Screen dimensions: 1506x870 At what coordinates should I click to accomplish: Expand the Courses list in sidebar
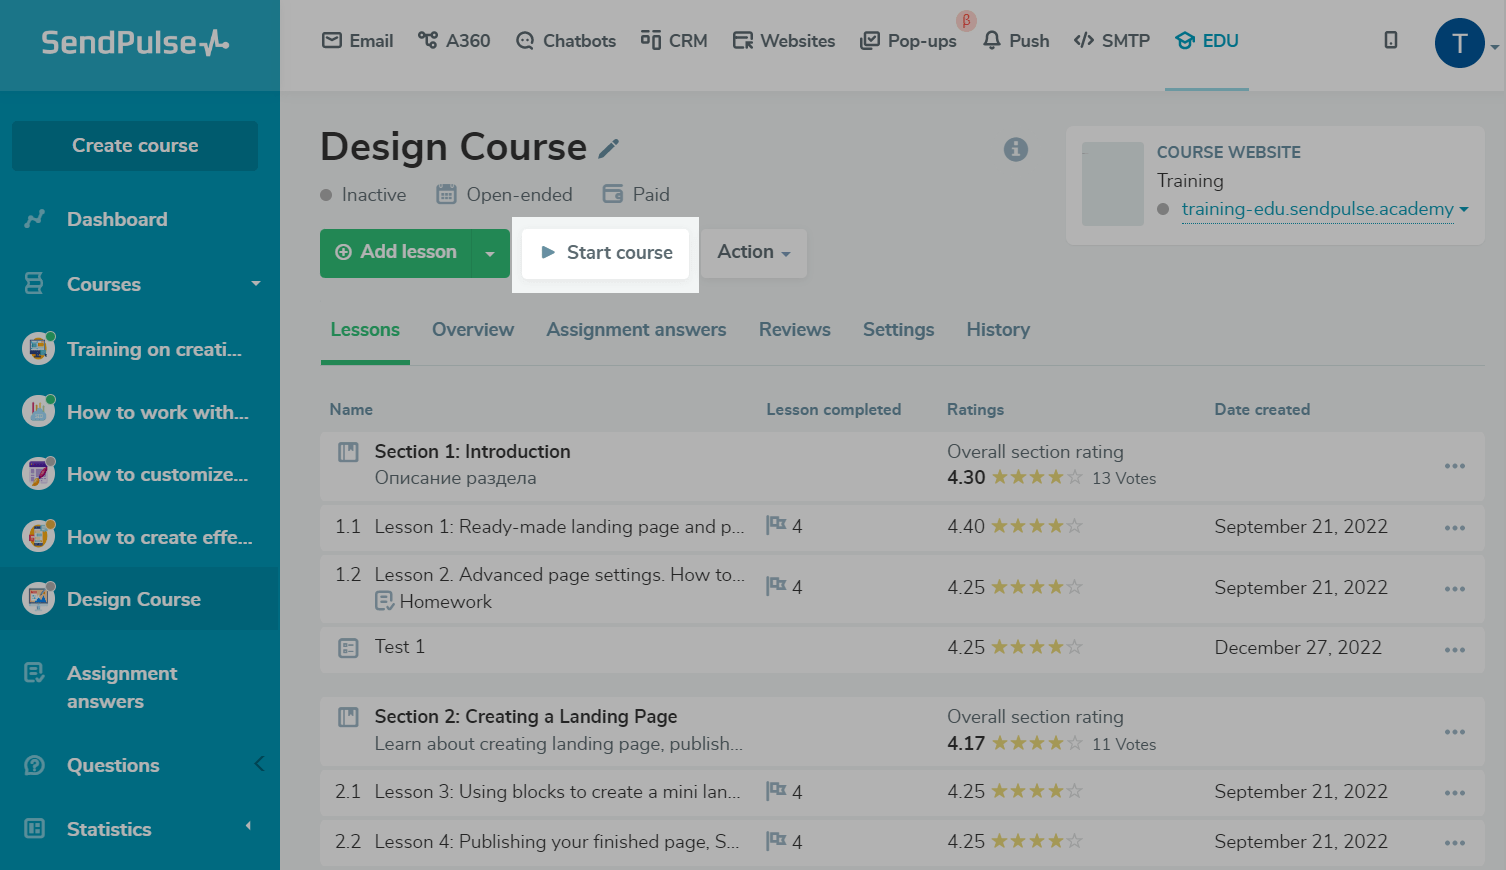click(256, 284)
